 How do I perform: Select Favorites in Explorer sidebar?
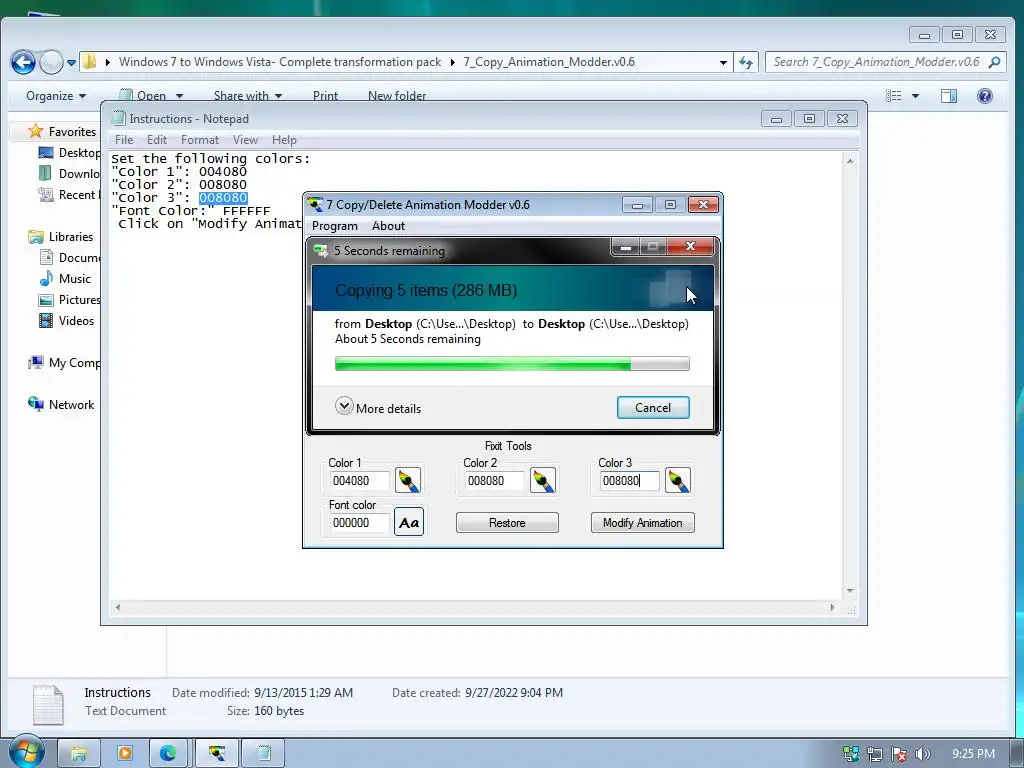tap(63, 131)
